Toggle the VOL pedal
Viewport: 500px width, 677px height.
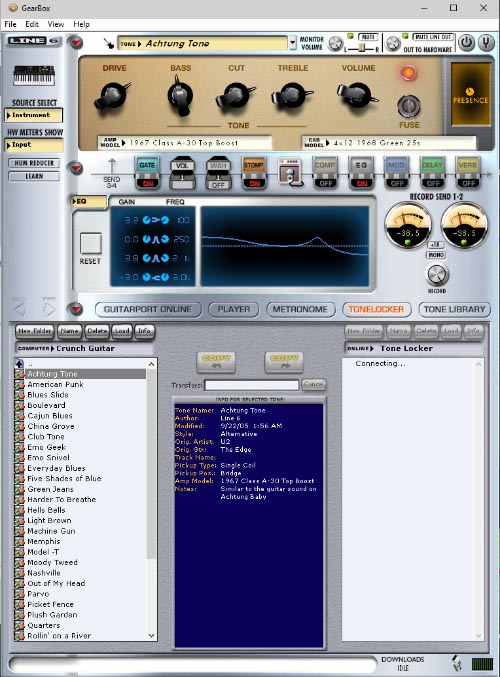coord(183,172)
